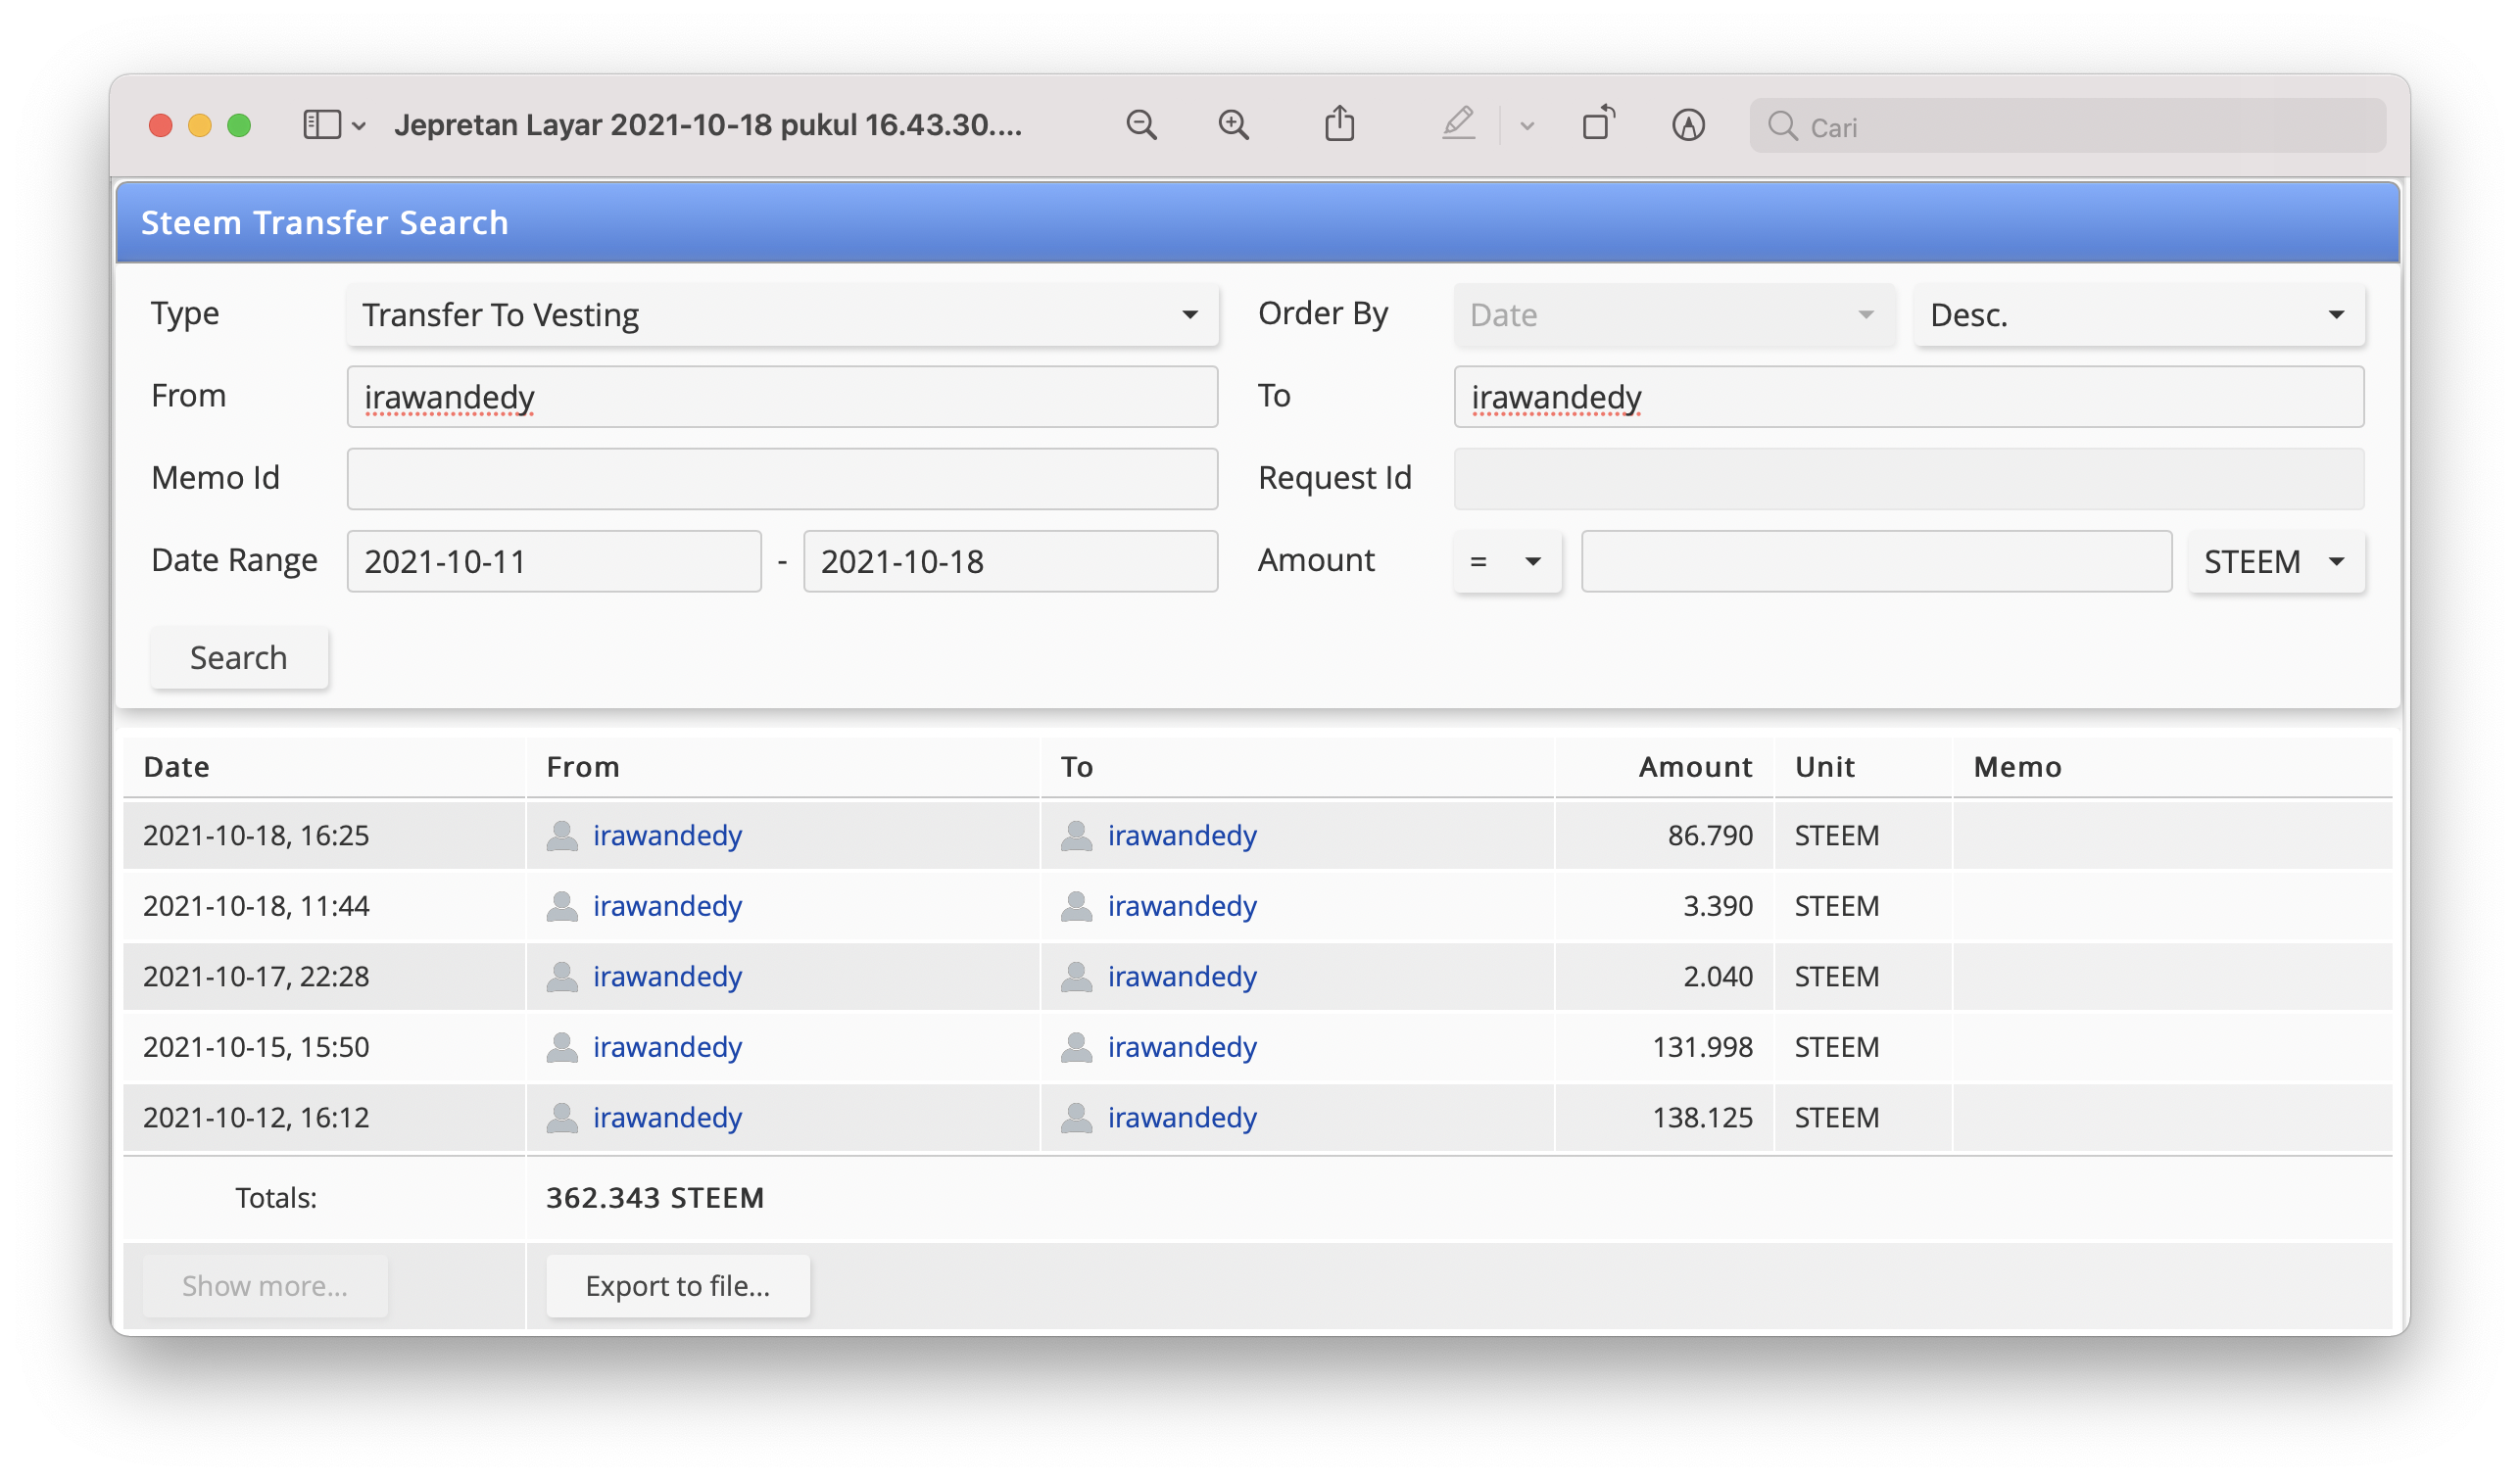Select the amount 86.790

pos(1710,835)
